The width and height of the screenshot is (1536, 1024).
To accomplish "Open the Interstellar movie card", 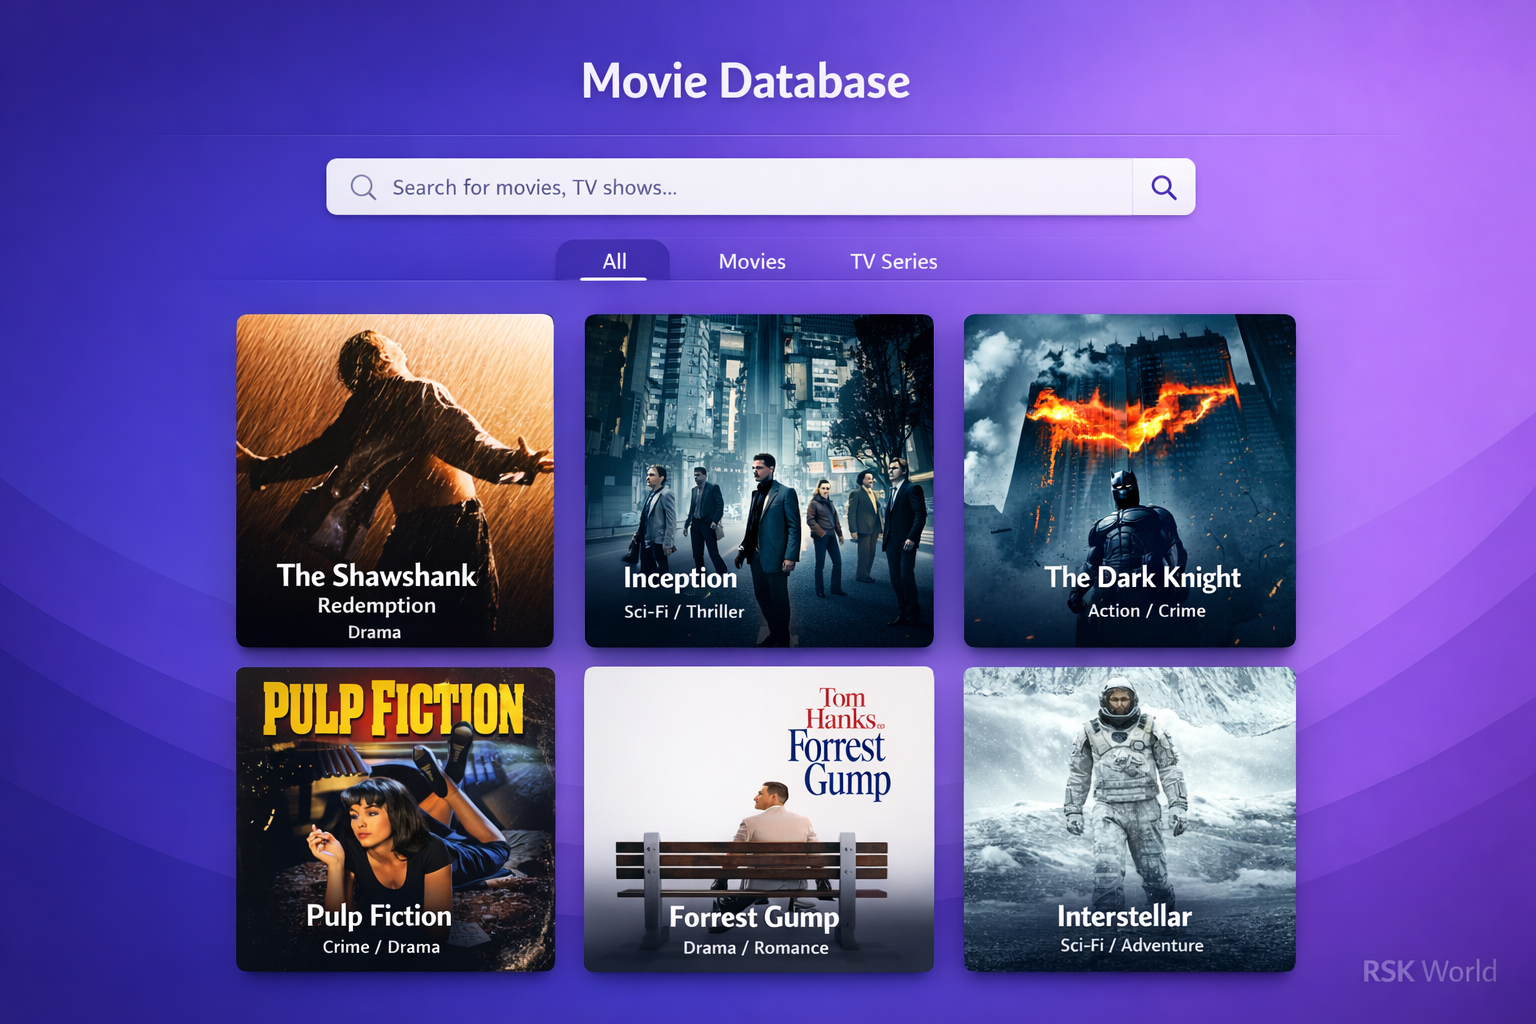I will [1130, 819].
